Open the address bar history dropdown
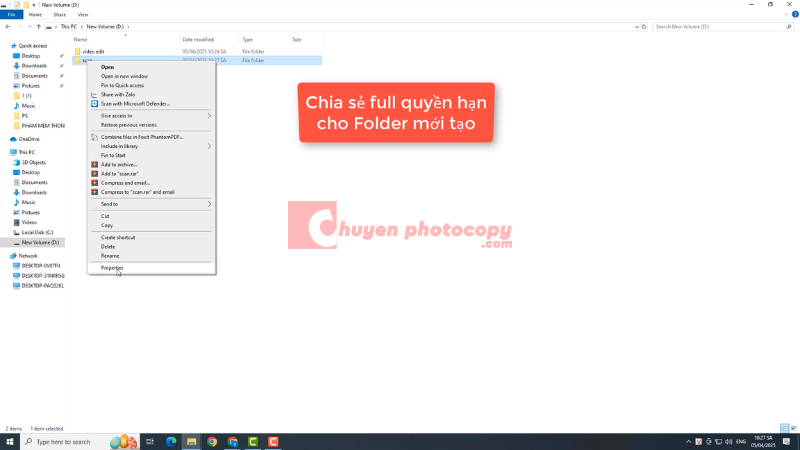This screenshot has height=450, width=800. (x=637, y=27)
